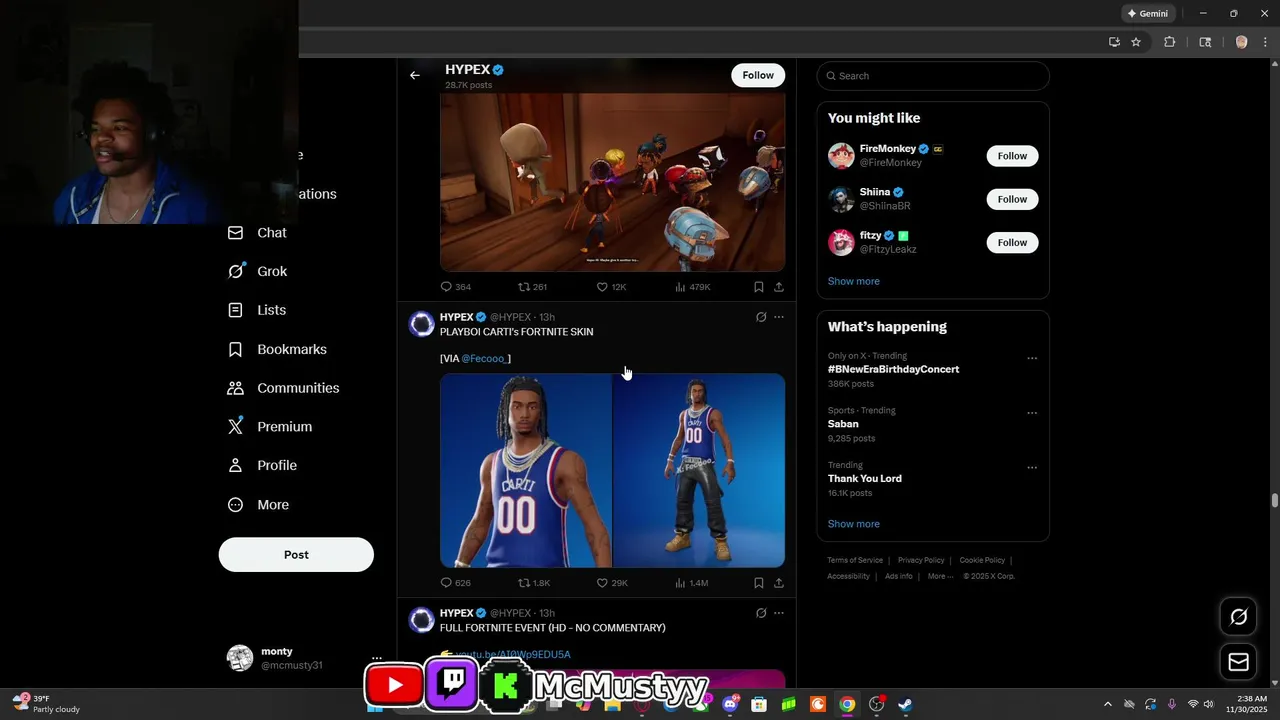Open Gemini in the Chrome title bar

pos(1148,14)
